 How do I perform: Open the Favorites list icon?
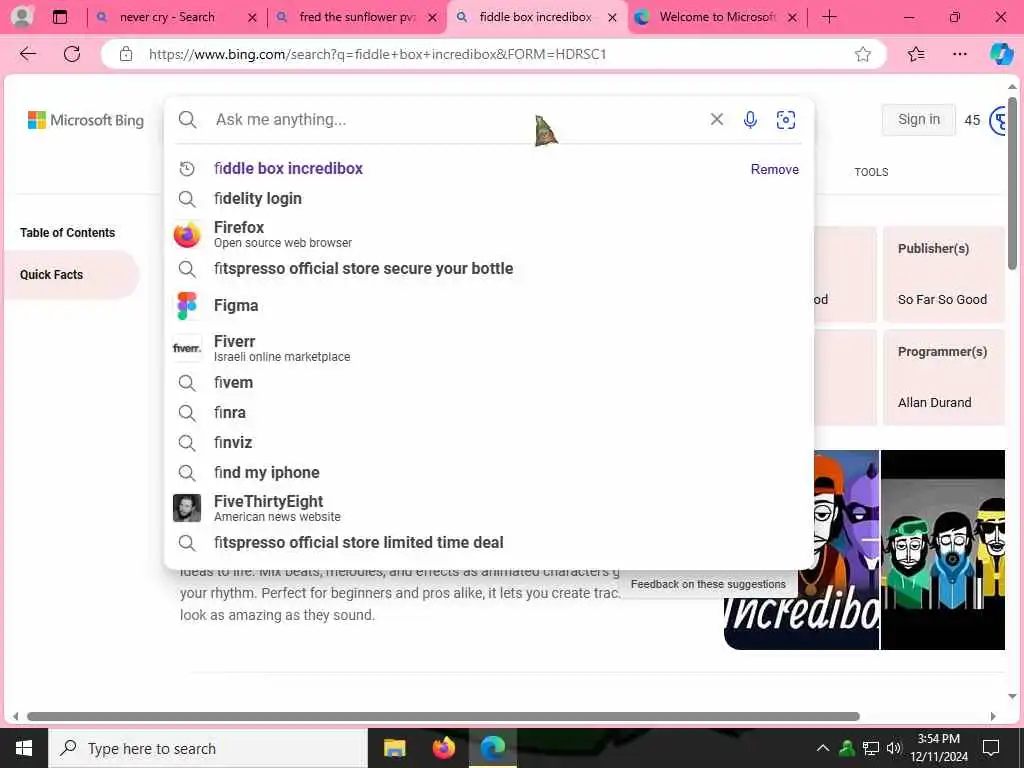coord(916,54)
